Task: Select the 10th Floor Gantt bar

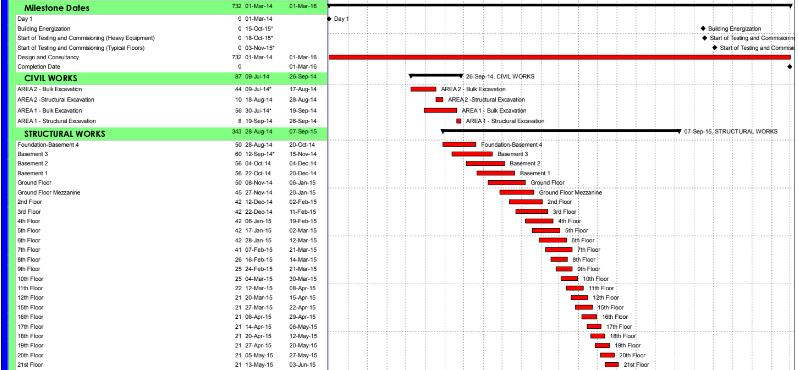Action: (x=569, y=278)
